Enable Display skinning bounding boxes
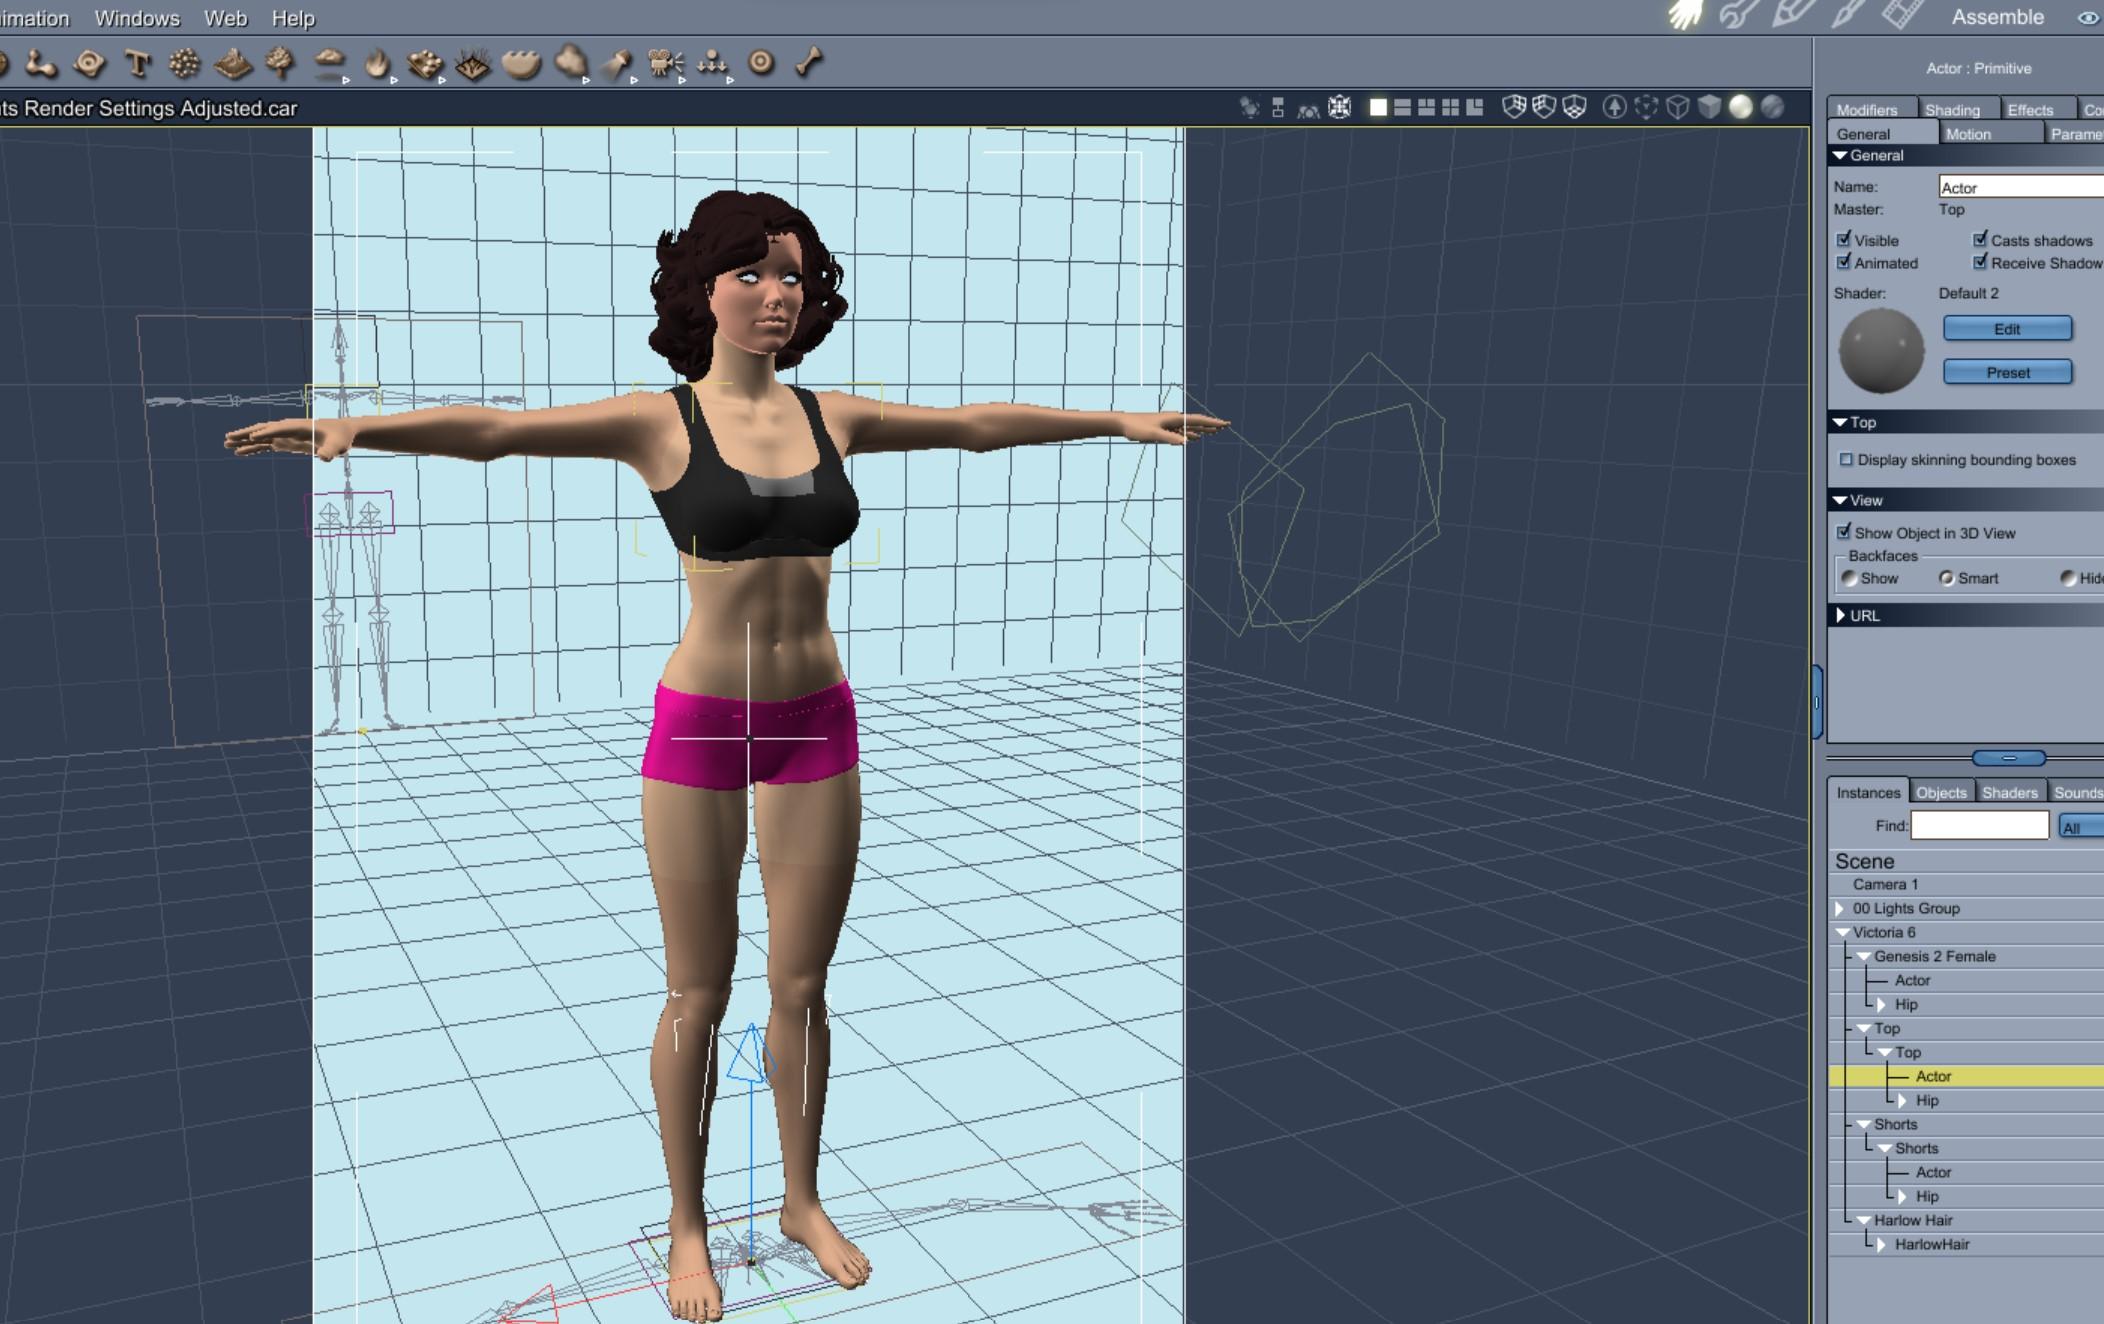The image size is (2104, 1324). (x=1846, y=460)
